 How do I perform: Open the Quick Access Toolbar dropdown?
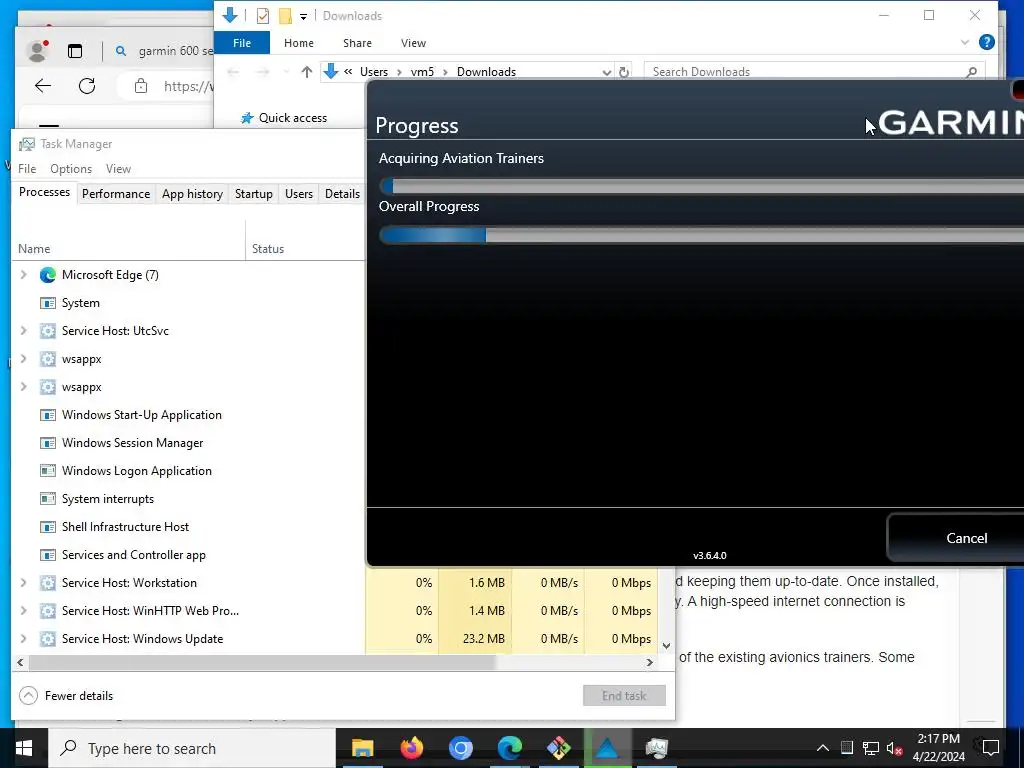(303, 16)
